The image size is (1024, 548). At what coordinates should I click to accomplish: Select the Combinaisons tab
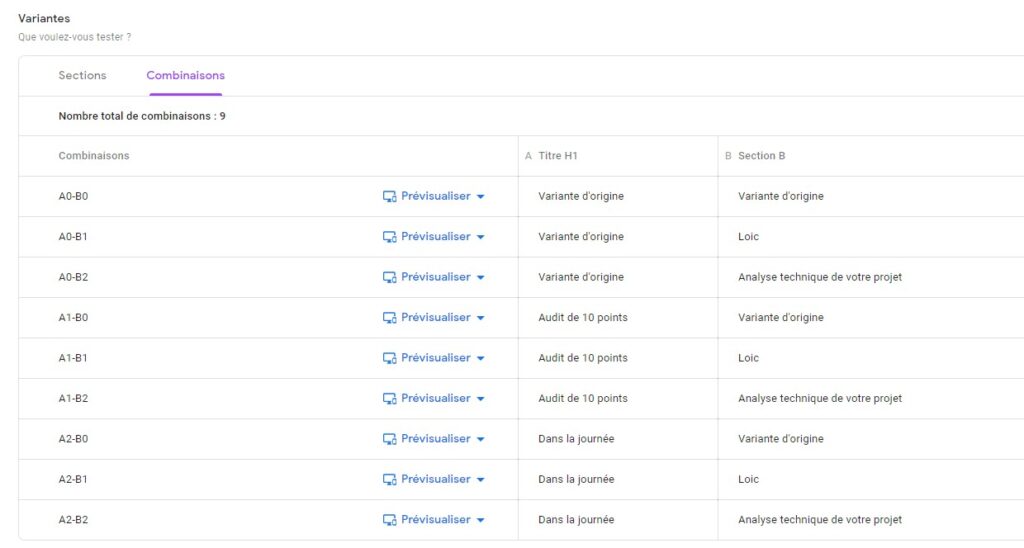[185, 75]
